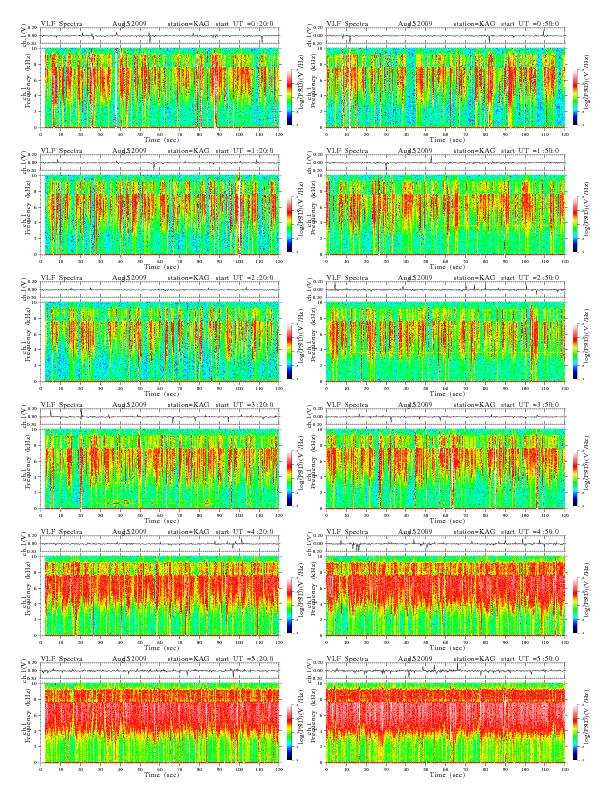Click "VLF Spectra" heading of the 0:20:0 panel
This screenshot has width=612, height=792.
tap(61, 24)
